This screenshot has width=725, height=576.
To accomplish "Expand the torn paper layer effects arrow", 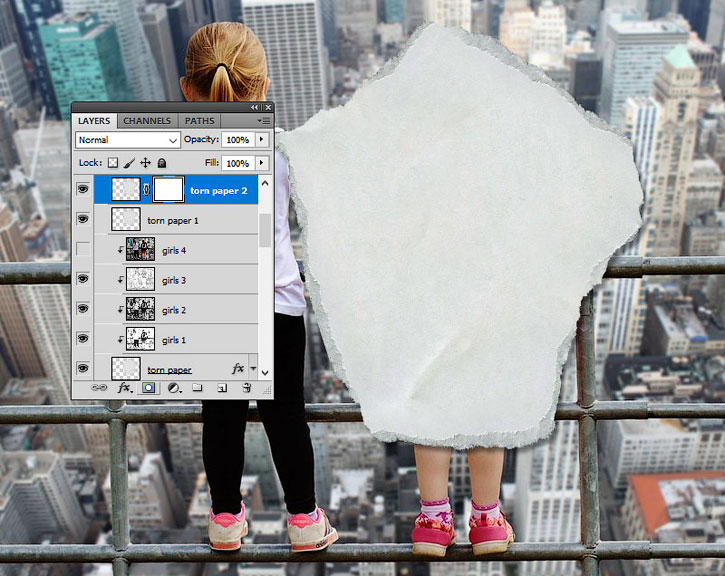I will pyautogui.click(x=253, y=368).
